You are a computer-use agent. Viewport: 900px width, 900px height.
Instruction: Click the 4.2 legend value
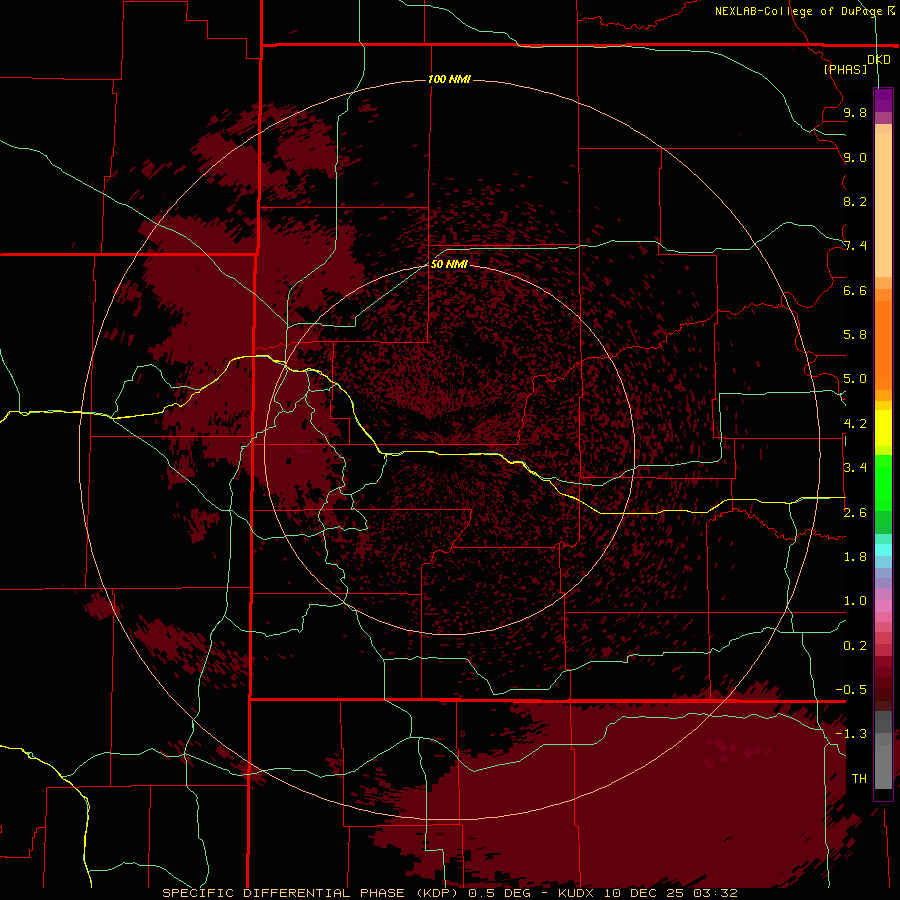pos(855,424)
